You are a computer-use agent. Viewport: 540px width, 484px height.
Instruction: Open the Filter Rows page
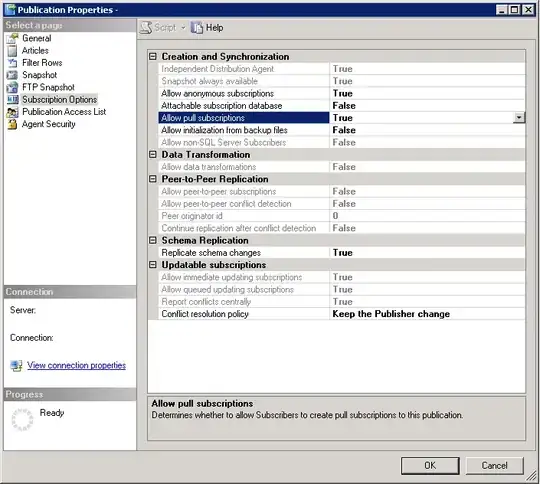click(42, 63)
